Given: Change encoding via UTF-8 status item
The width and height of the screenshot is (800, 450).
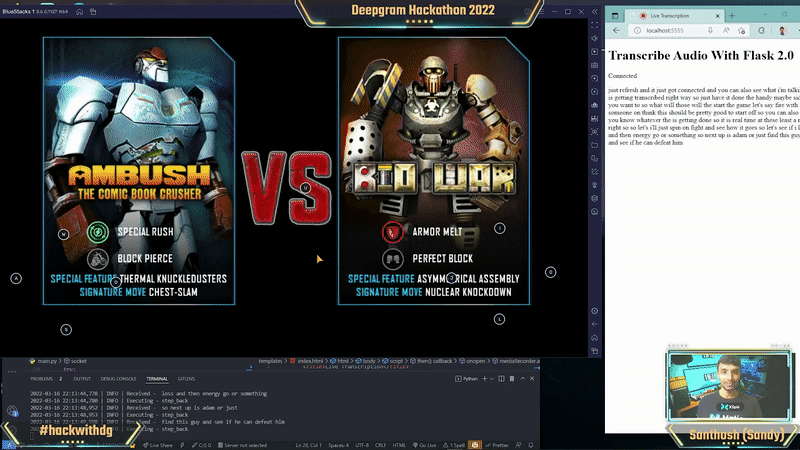Looking at the screenshot, I should [362, 445].
